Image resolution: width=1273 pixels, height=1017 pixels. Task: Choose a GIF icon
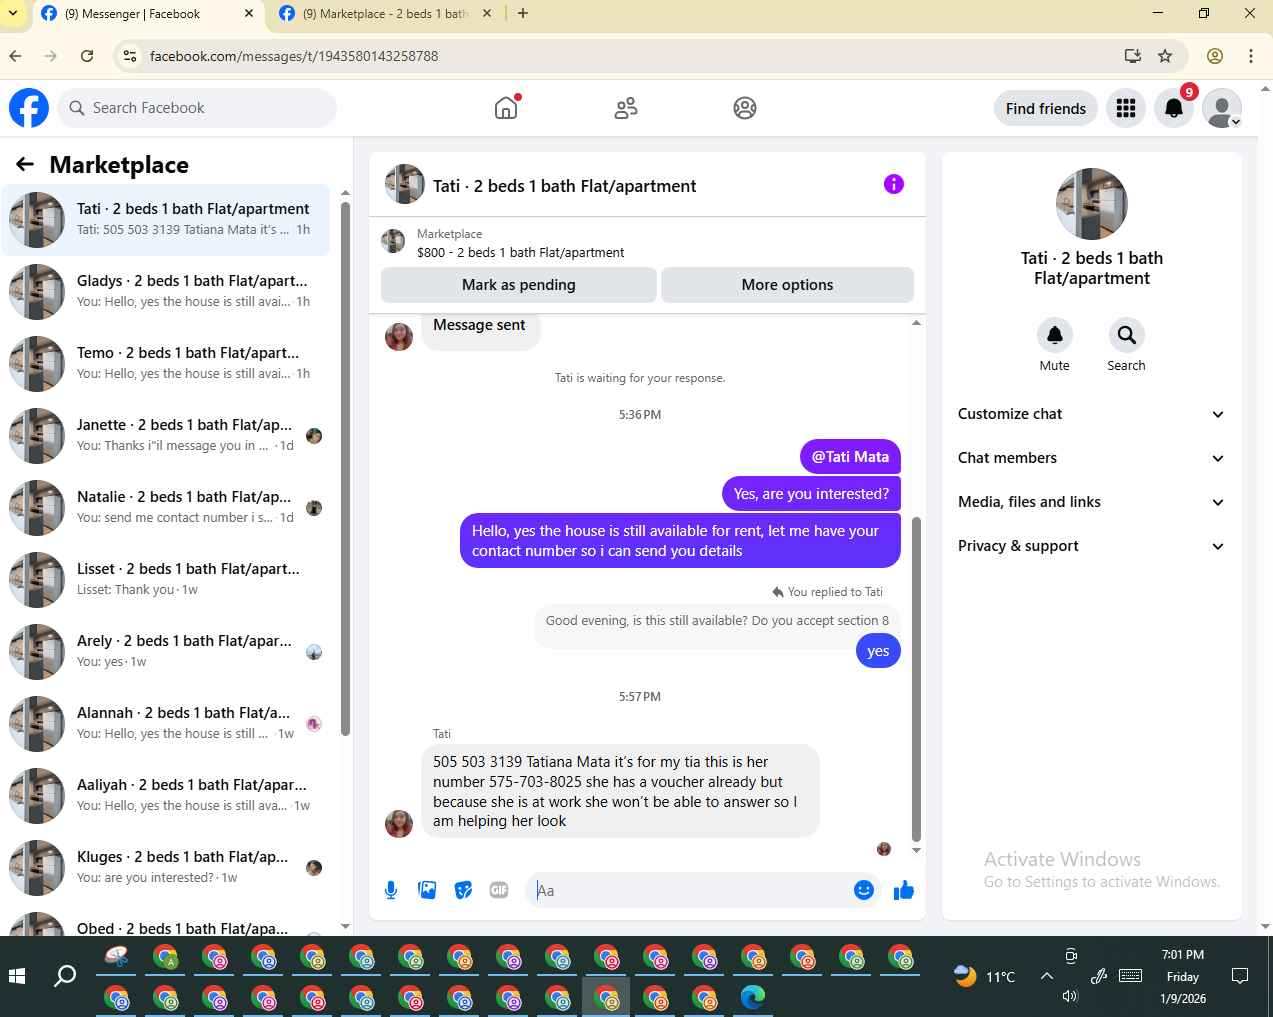click(499, 890)
